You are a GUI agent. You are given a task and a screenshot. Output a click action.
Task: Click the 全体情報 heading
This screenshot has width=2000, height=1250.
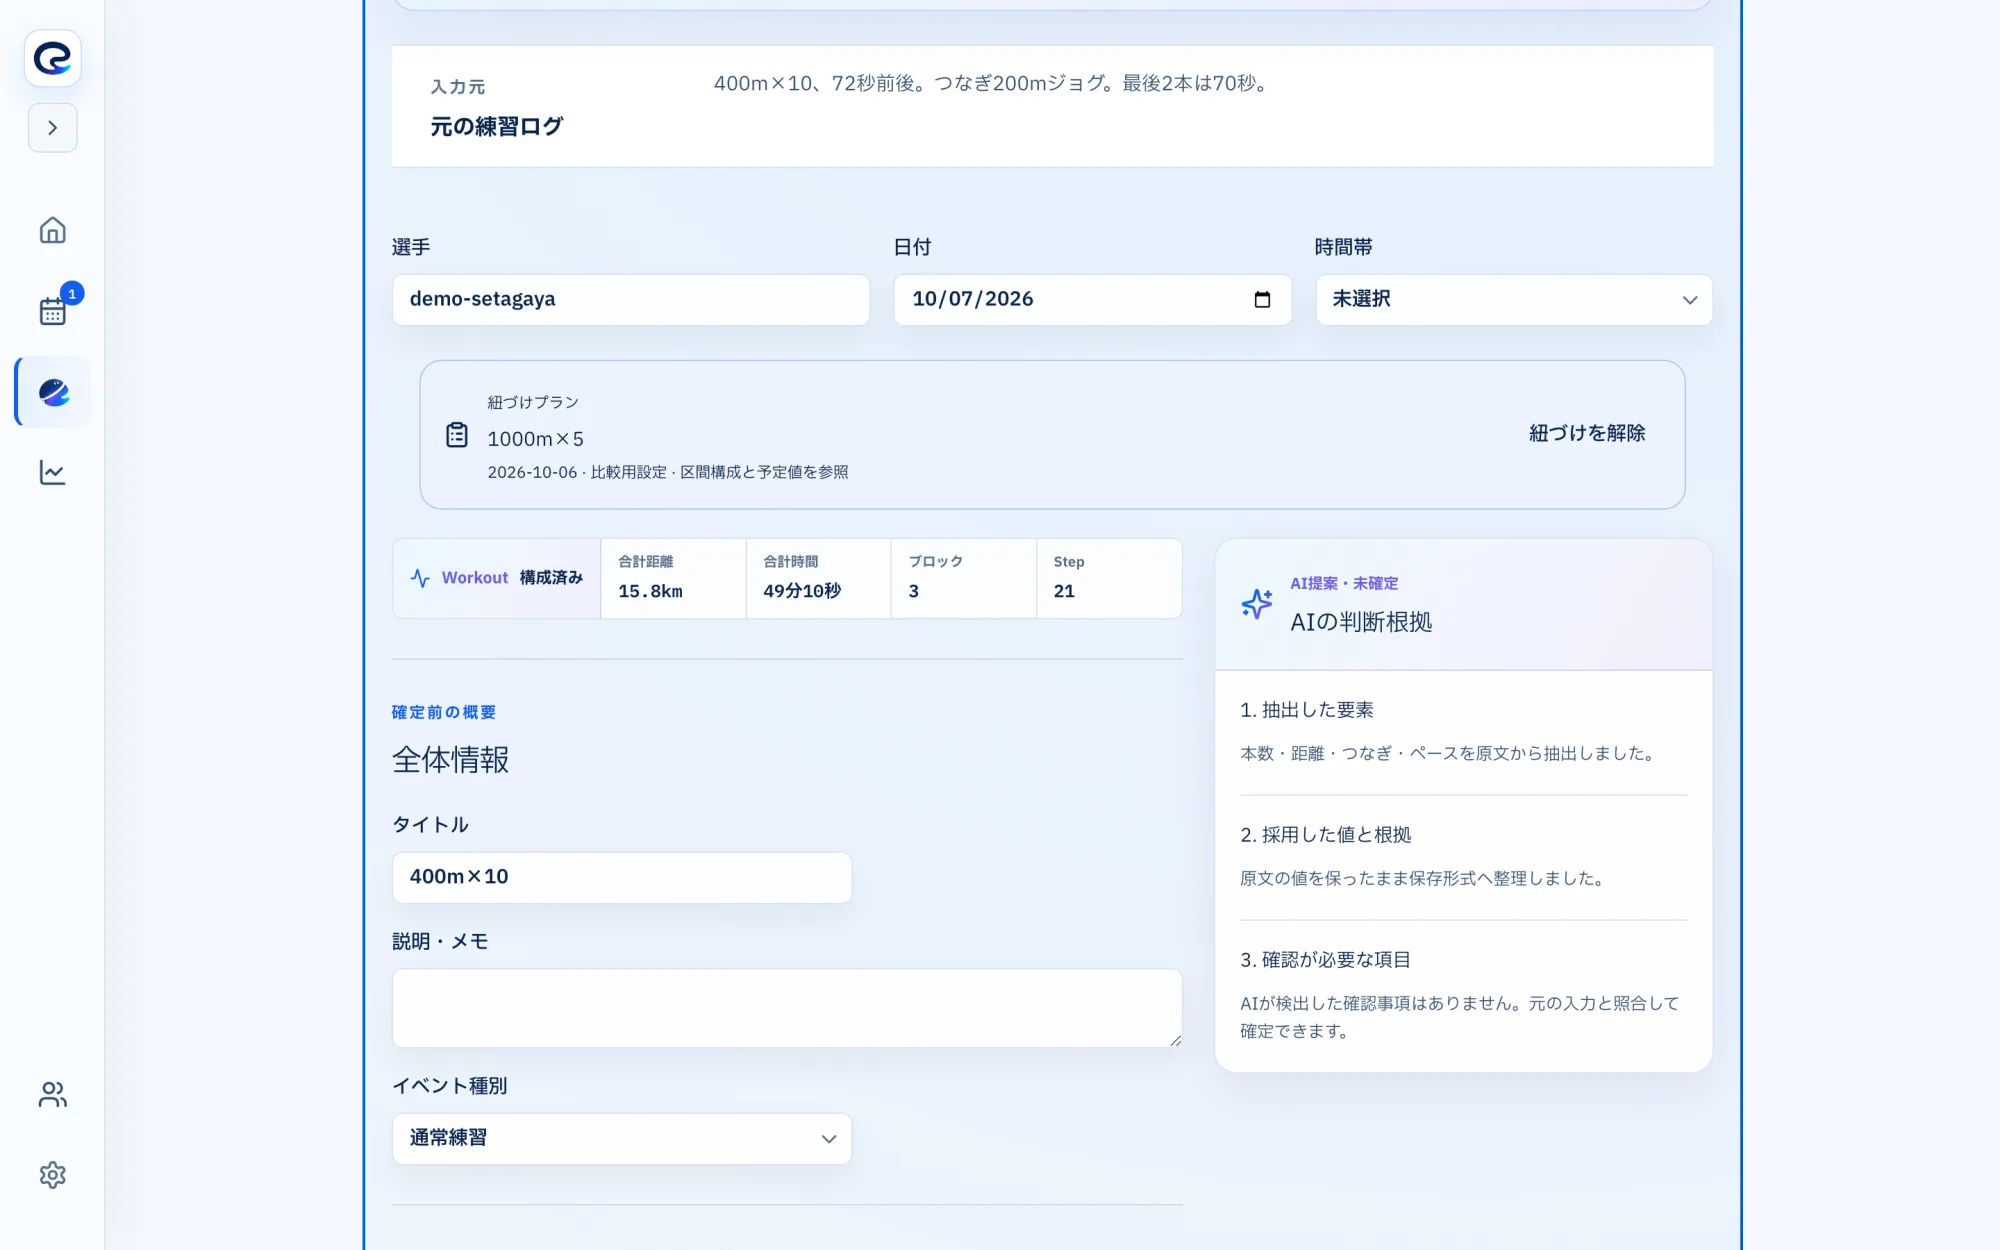[451, 760]
